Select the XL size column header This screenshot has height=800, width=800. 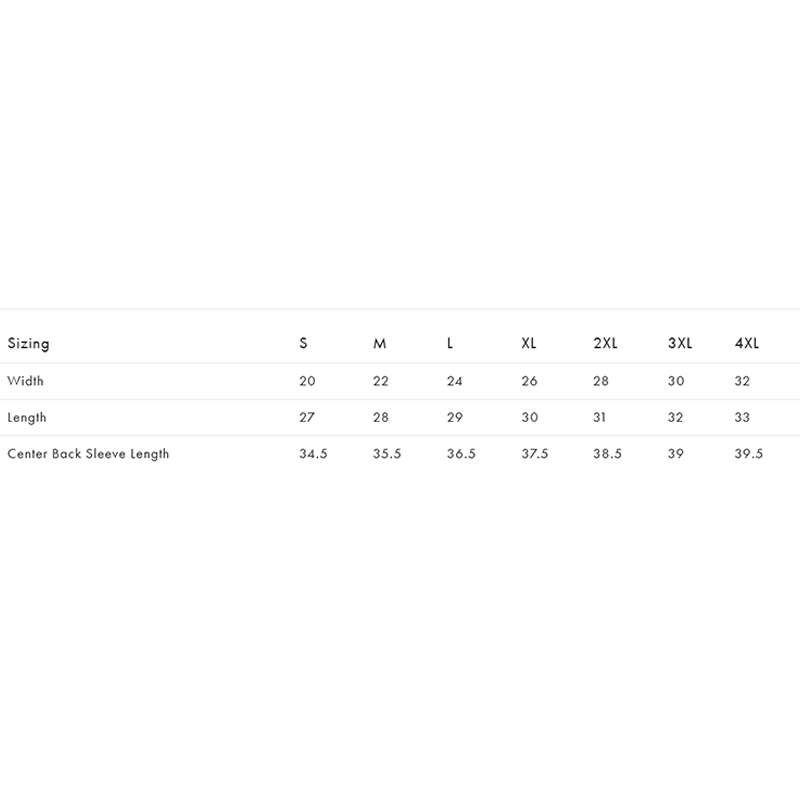(x=529, y=343)
